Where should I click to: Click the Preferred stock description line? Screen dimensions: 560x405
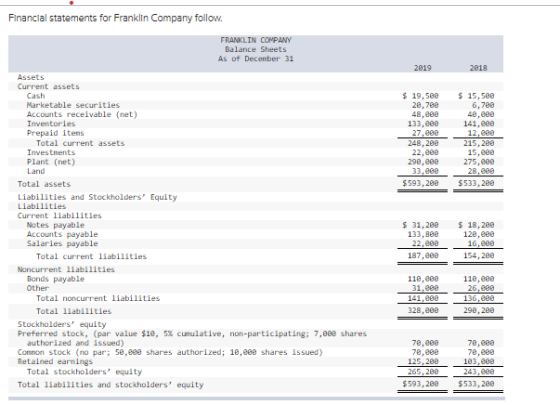click(x=192, y=338)
